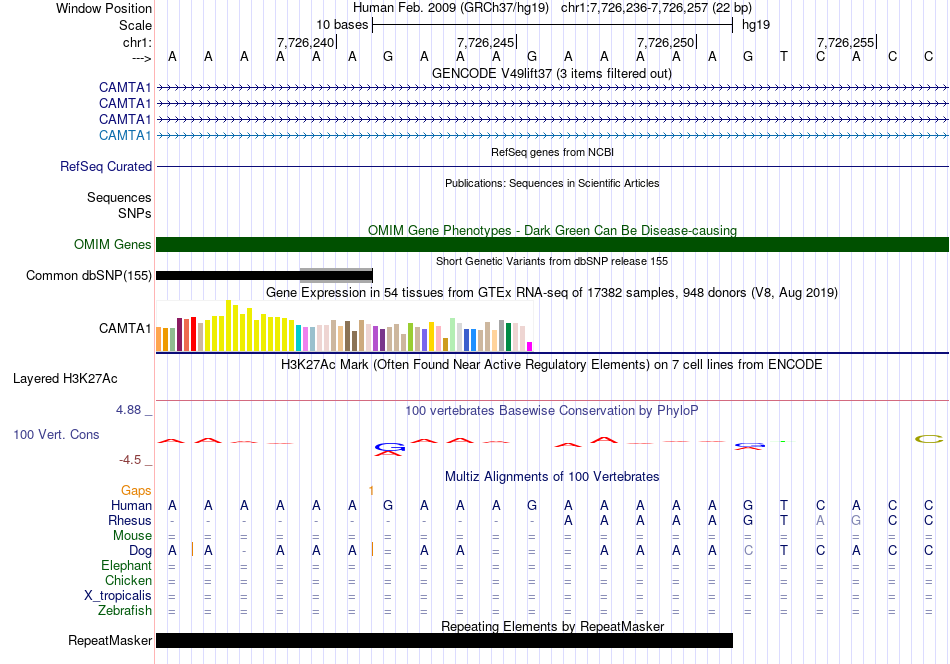Click the Chicken species label
Image resolution: width=950 pixels, height=664 pixels.
point(128,580)
